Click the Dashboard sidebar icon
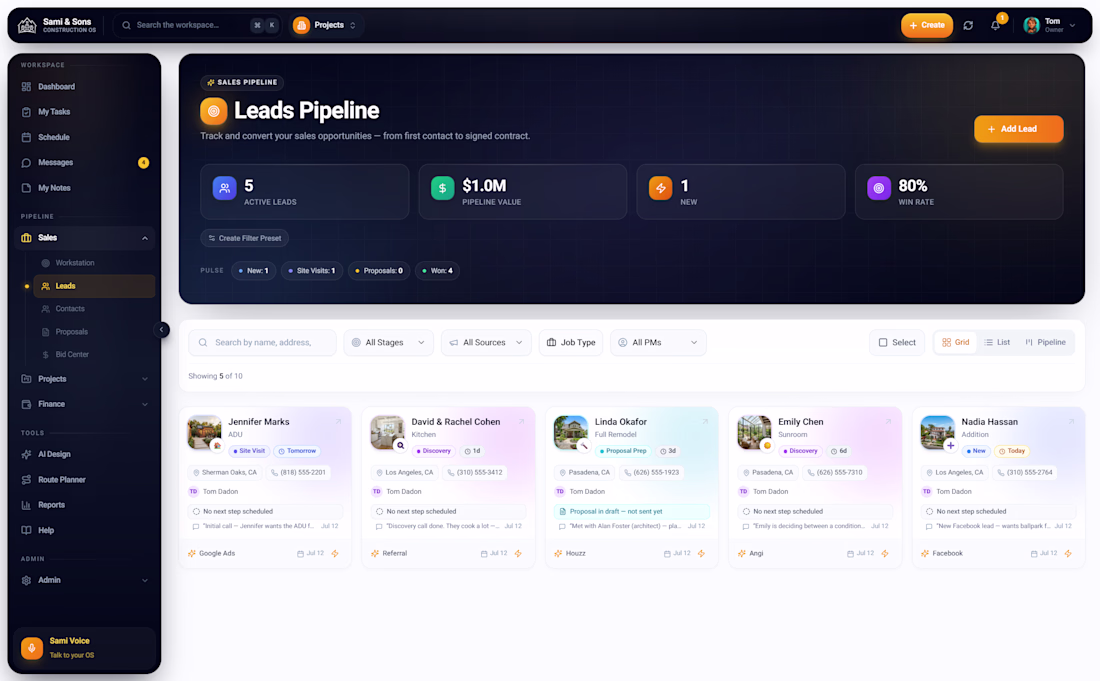The height and width of the screenshot is (681, 1100). 27,87
